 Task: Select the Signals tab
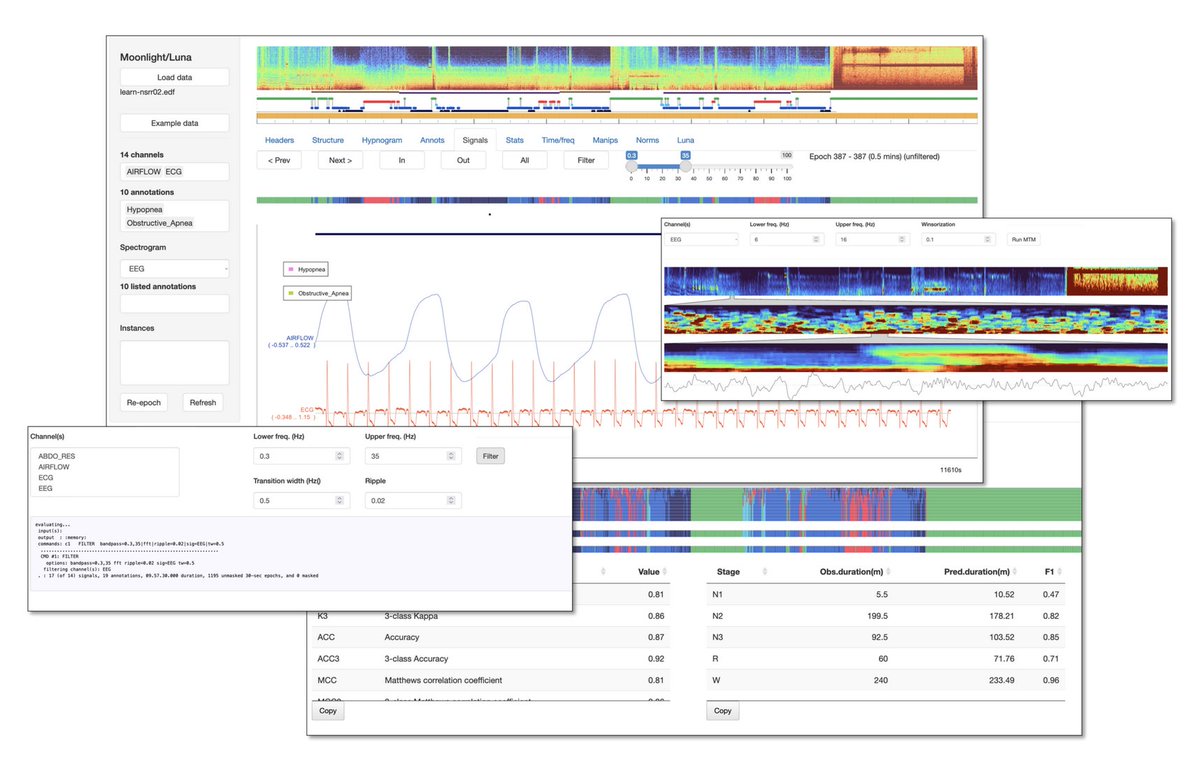click(x=475, y=140)
